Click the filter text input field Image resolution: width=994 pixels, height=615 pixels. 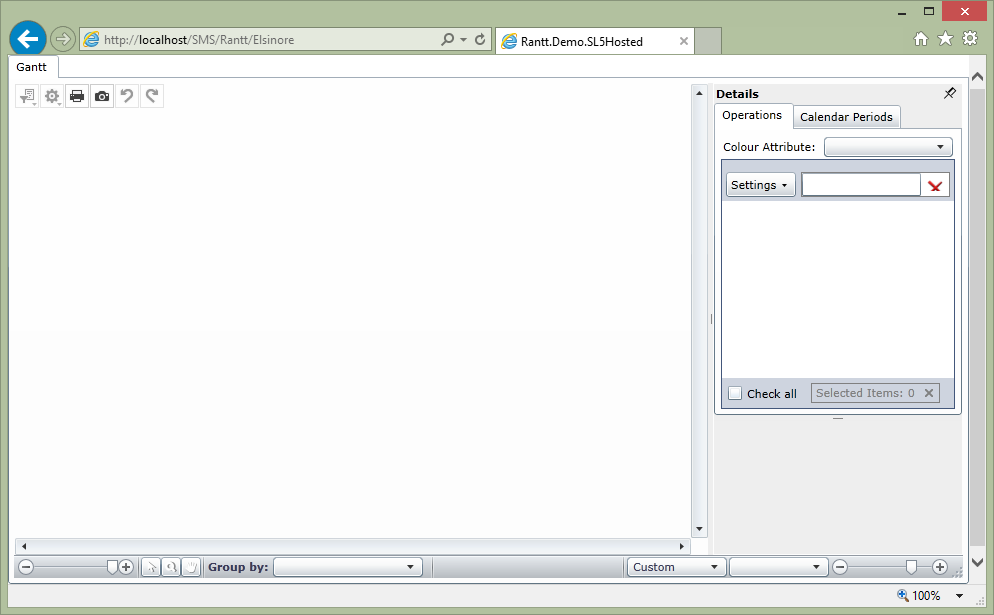coord(860,185)
